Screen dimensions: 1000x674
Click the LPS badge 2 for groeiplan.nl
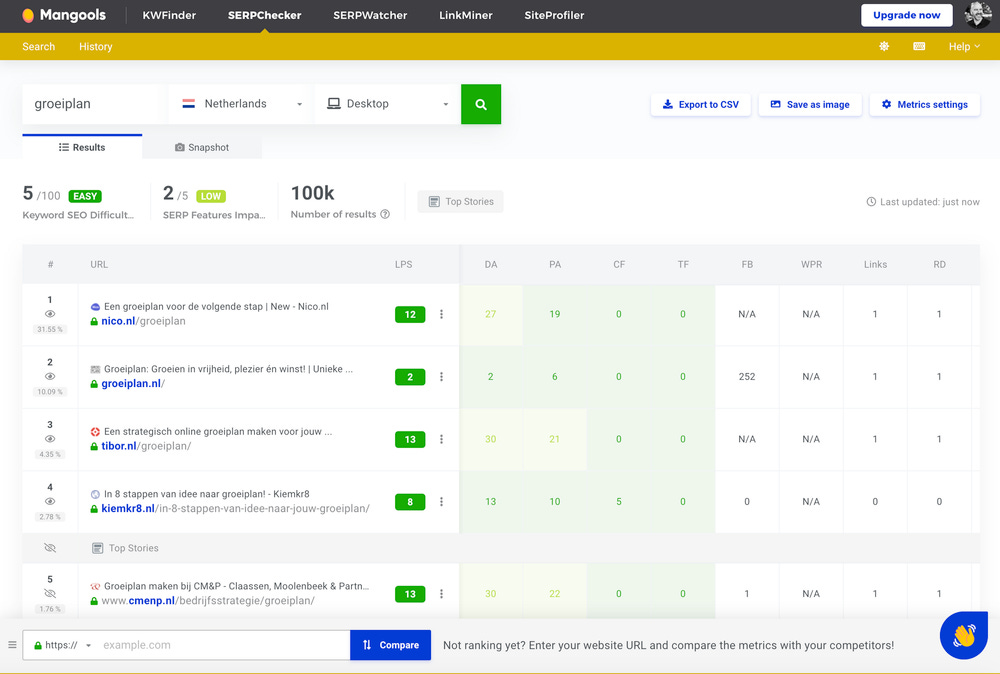(410, 377)
